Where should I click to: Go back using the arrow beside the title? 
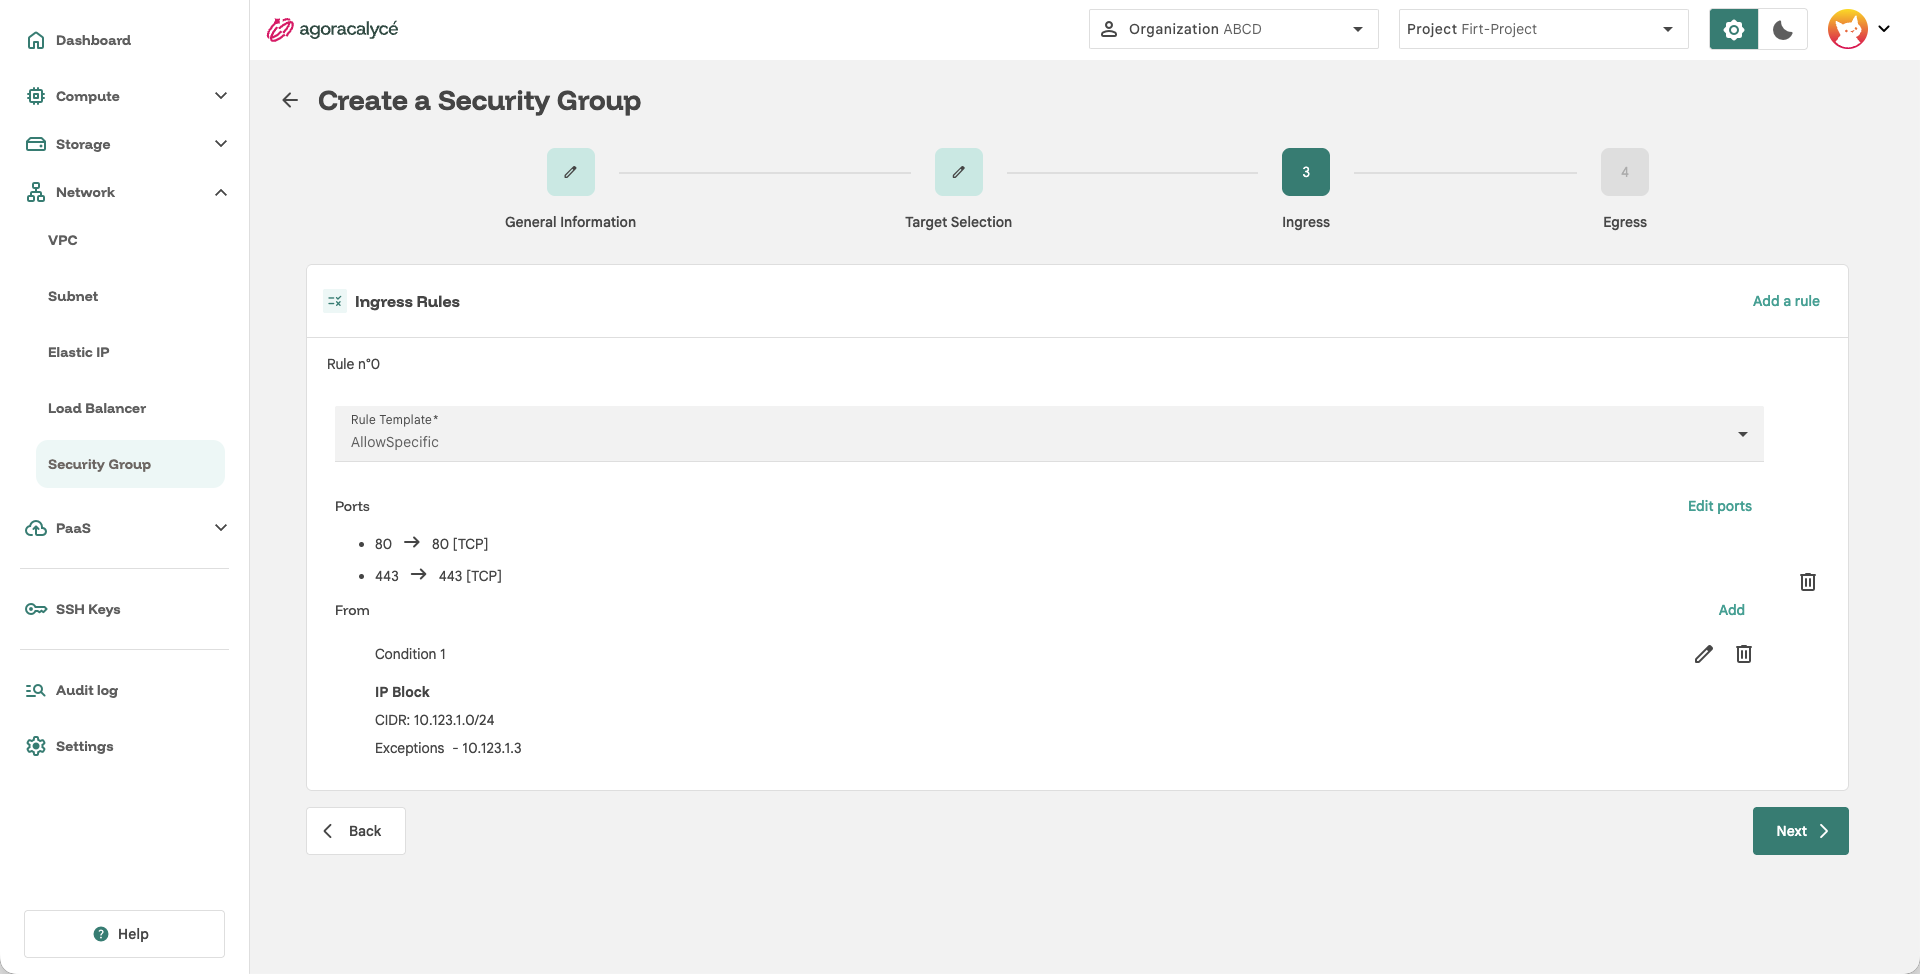[x=290, y=100]
